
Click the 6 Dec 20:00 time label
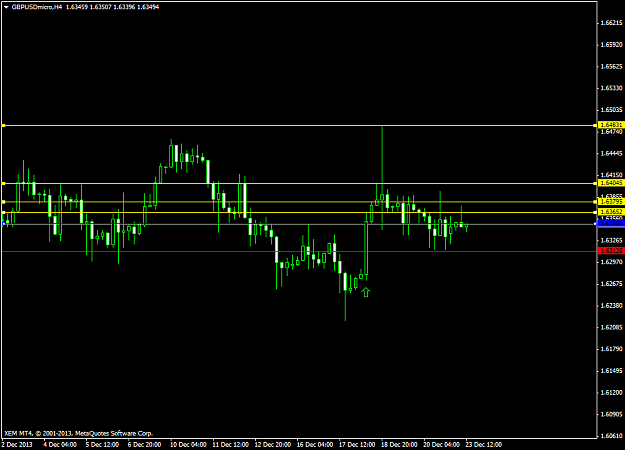click(144, 444)
